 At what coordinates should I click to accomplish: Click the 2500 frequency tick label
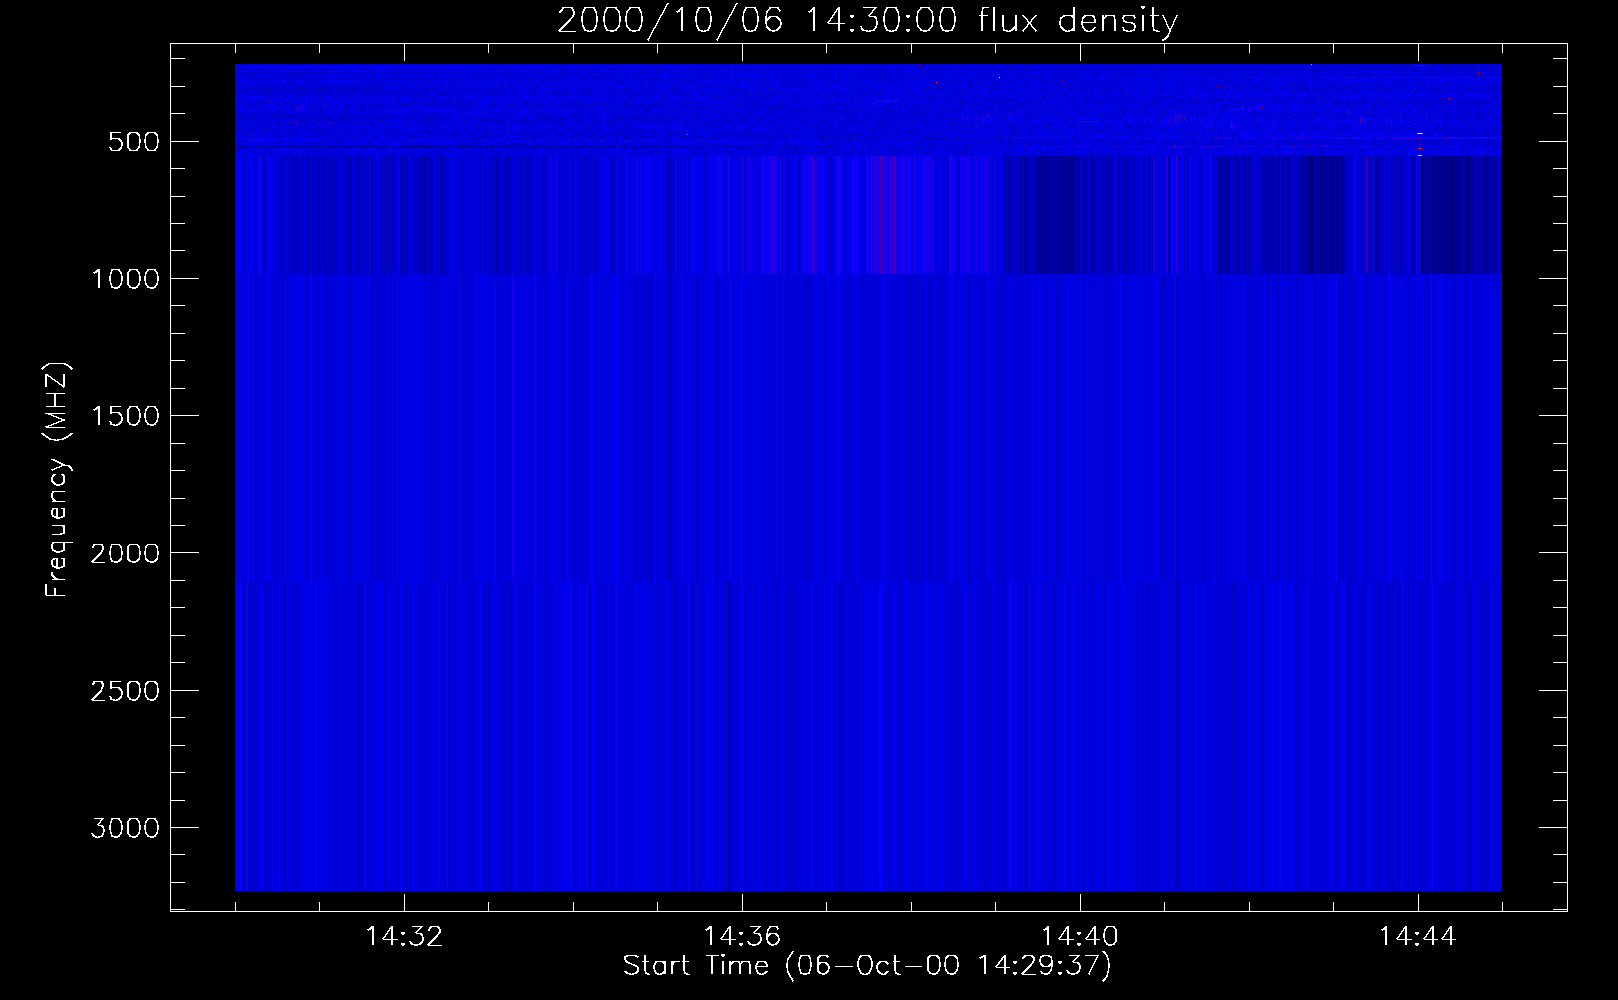(125, 691)
